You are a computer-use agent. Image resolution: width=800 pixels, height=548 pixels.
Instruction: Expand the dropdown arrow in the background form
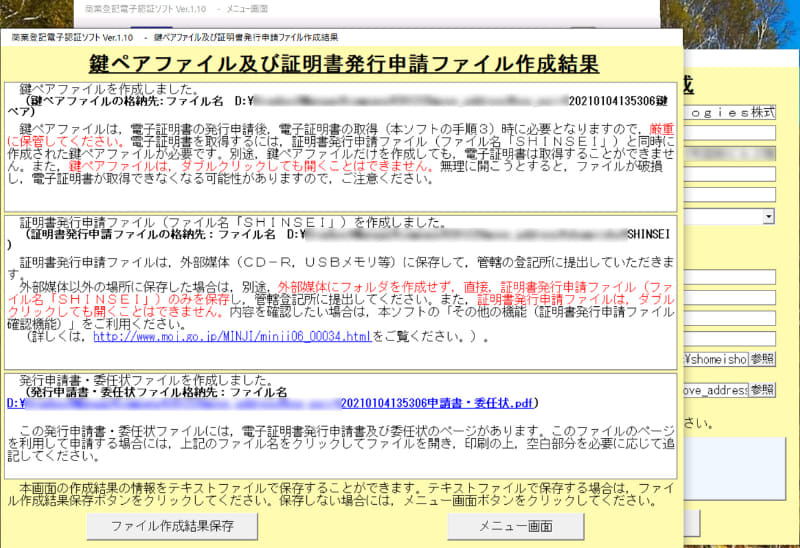tap(769, 216)
